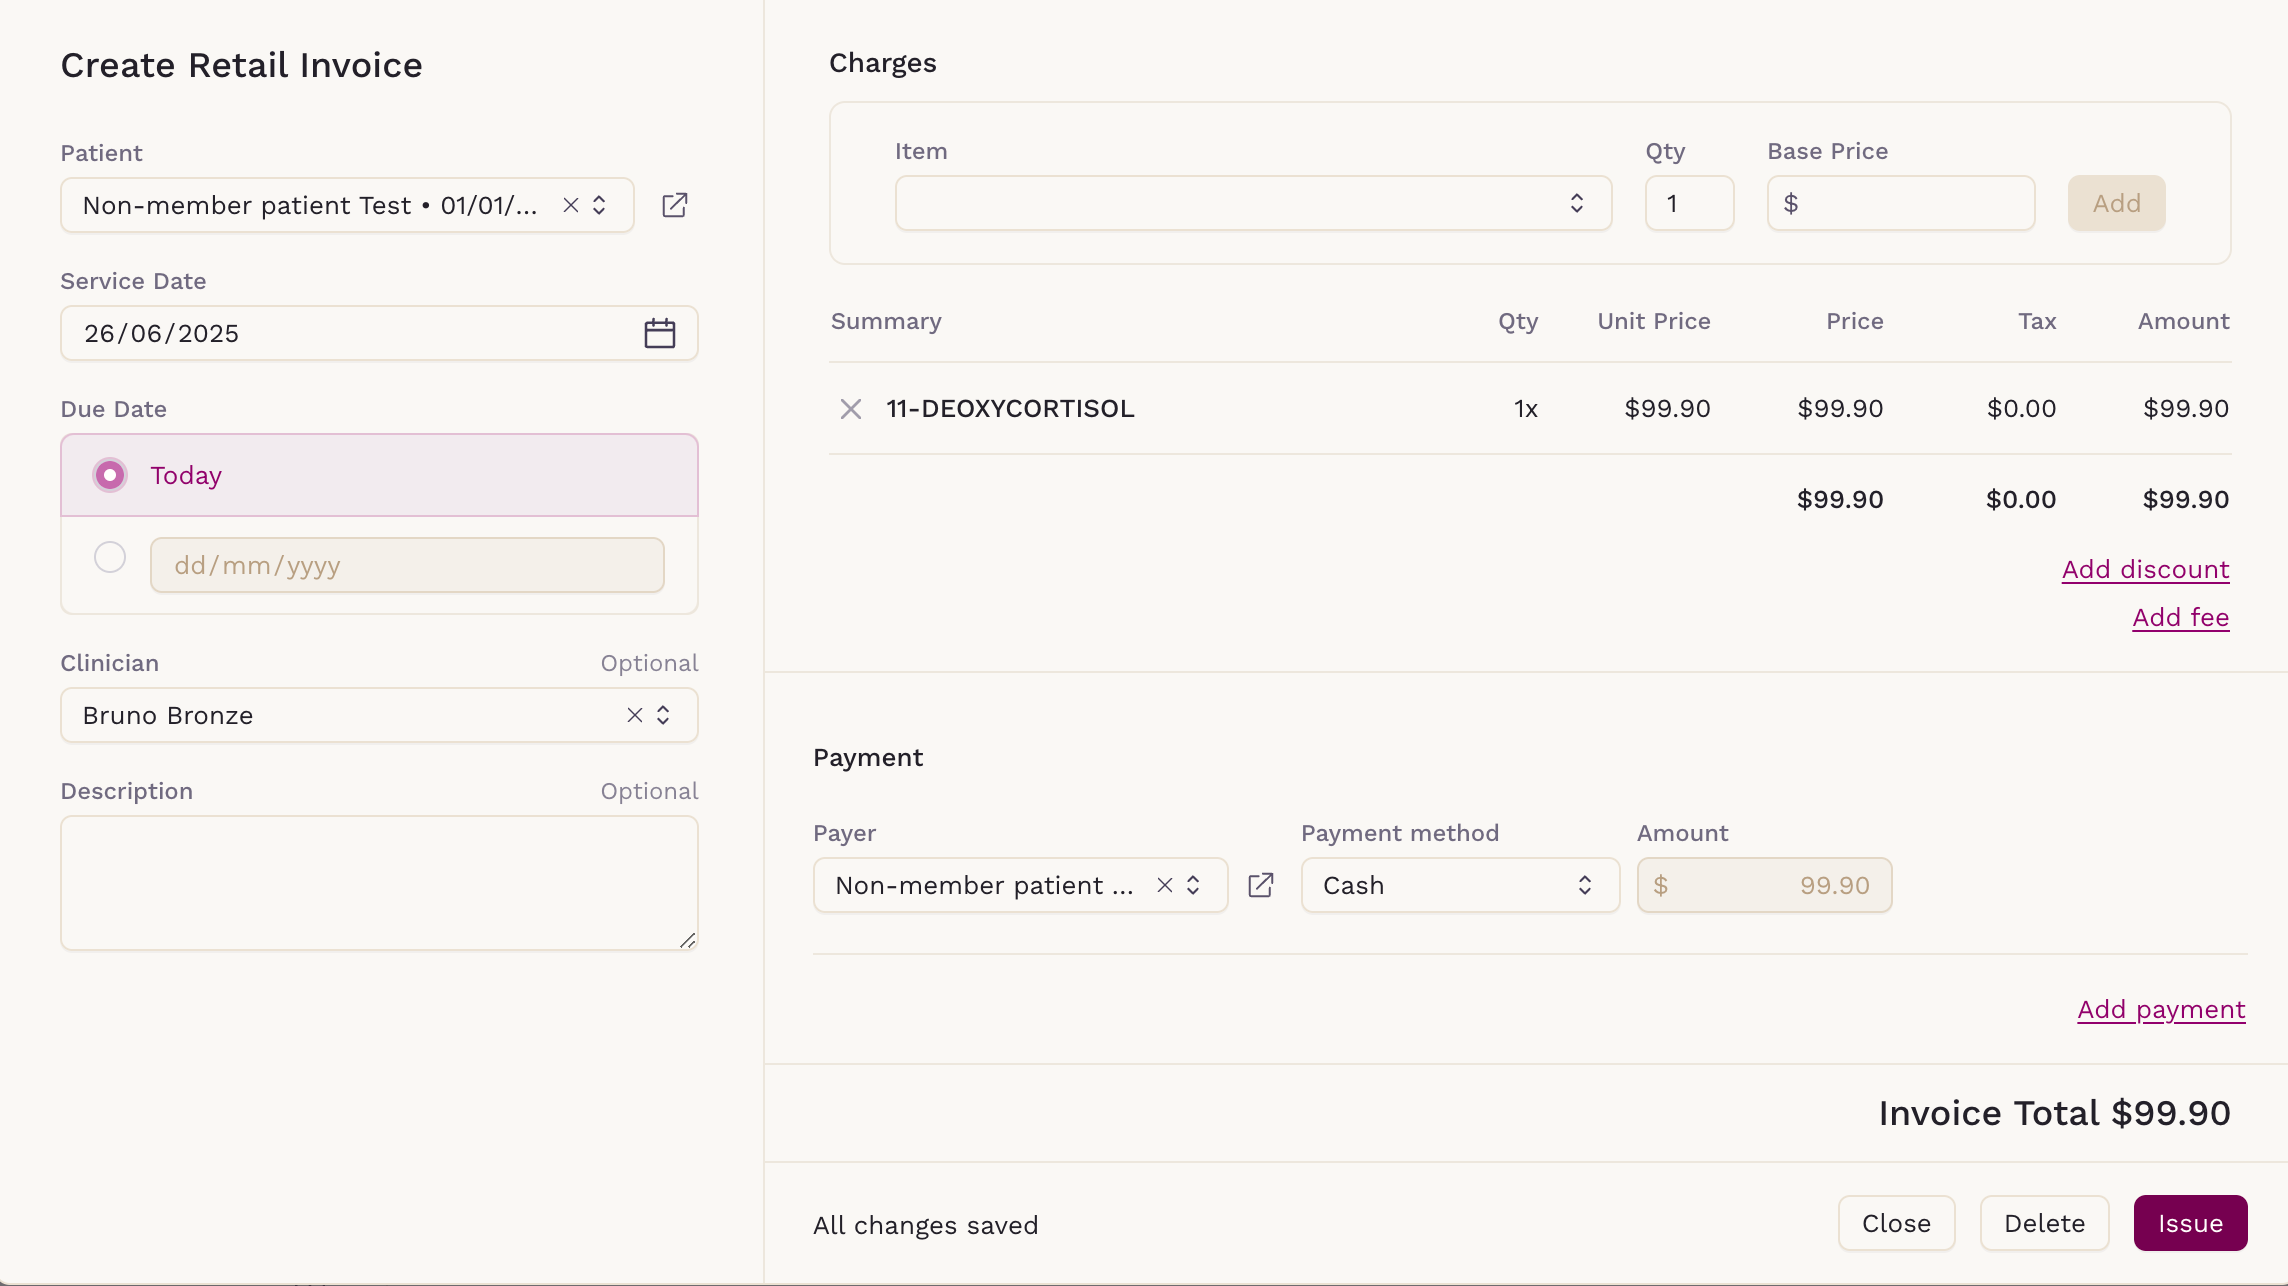The height and width of the screenshot is (1286, 2288).
Task: Click the Add item button
Action: [x=2117, y=203]
